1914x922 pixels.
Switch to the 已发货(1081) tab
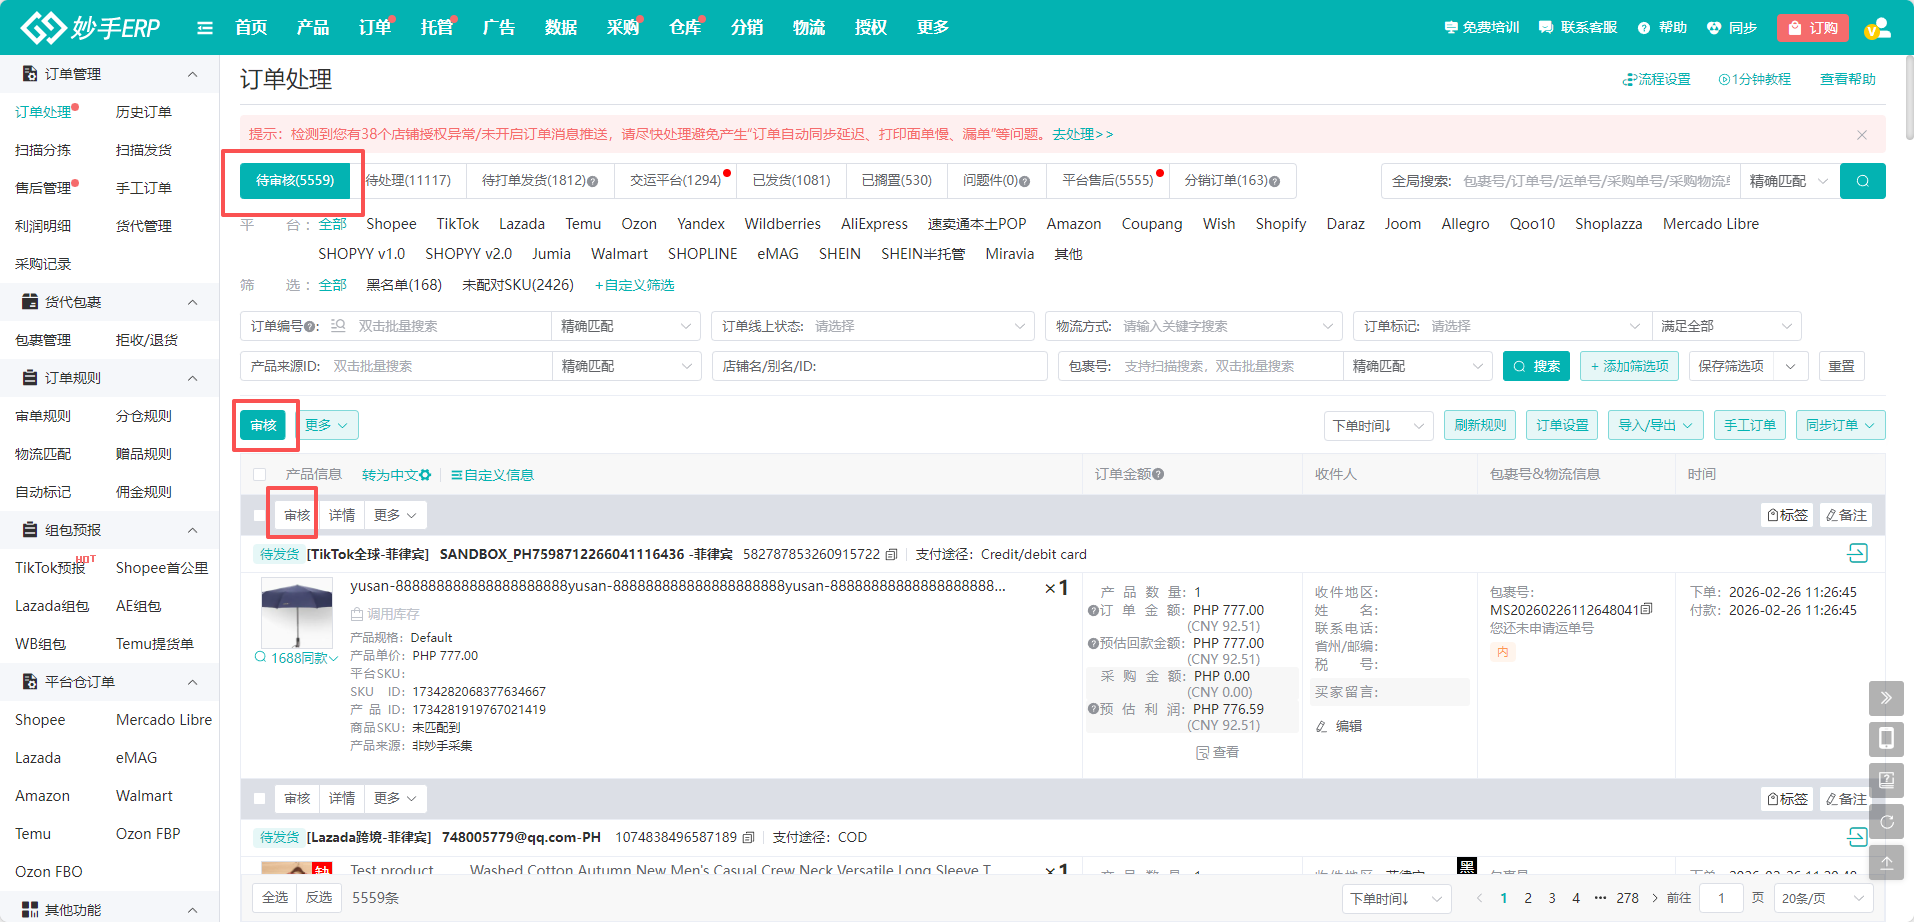(791, 180)
